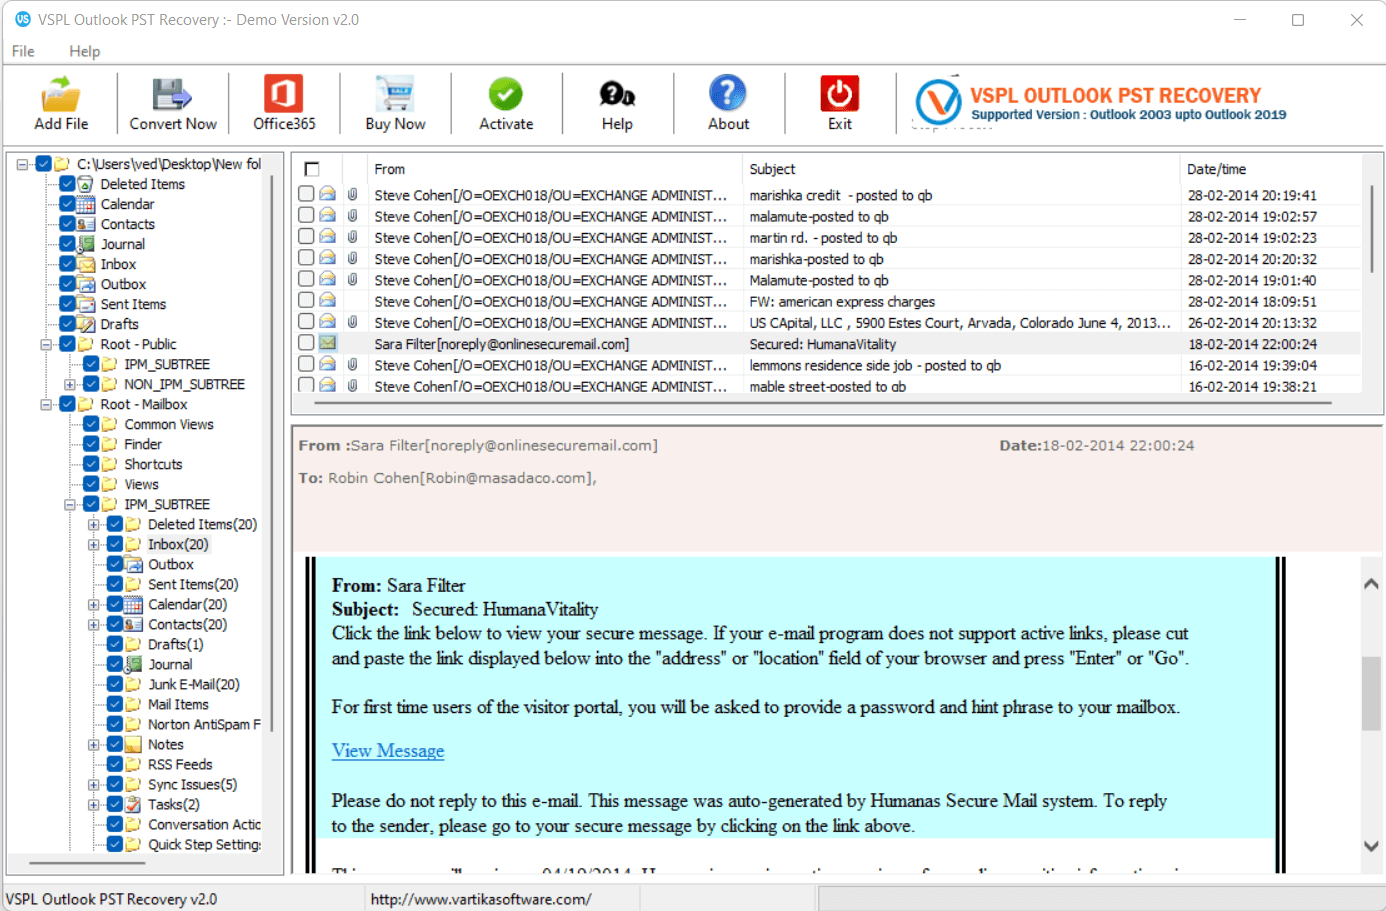
Task: Click the message preview vertical scrollbar thumb
Action: pos(1371,694)
